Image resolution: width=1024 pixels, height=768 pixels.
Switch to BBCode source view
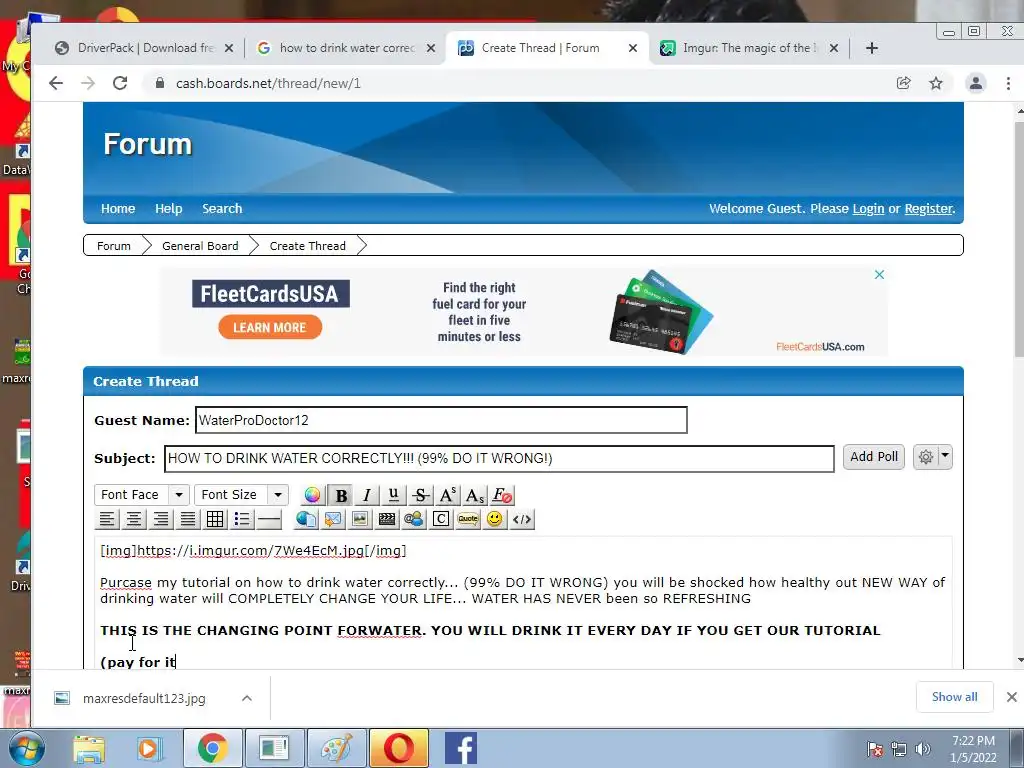(x=522, y=519)
